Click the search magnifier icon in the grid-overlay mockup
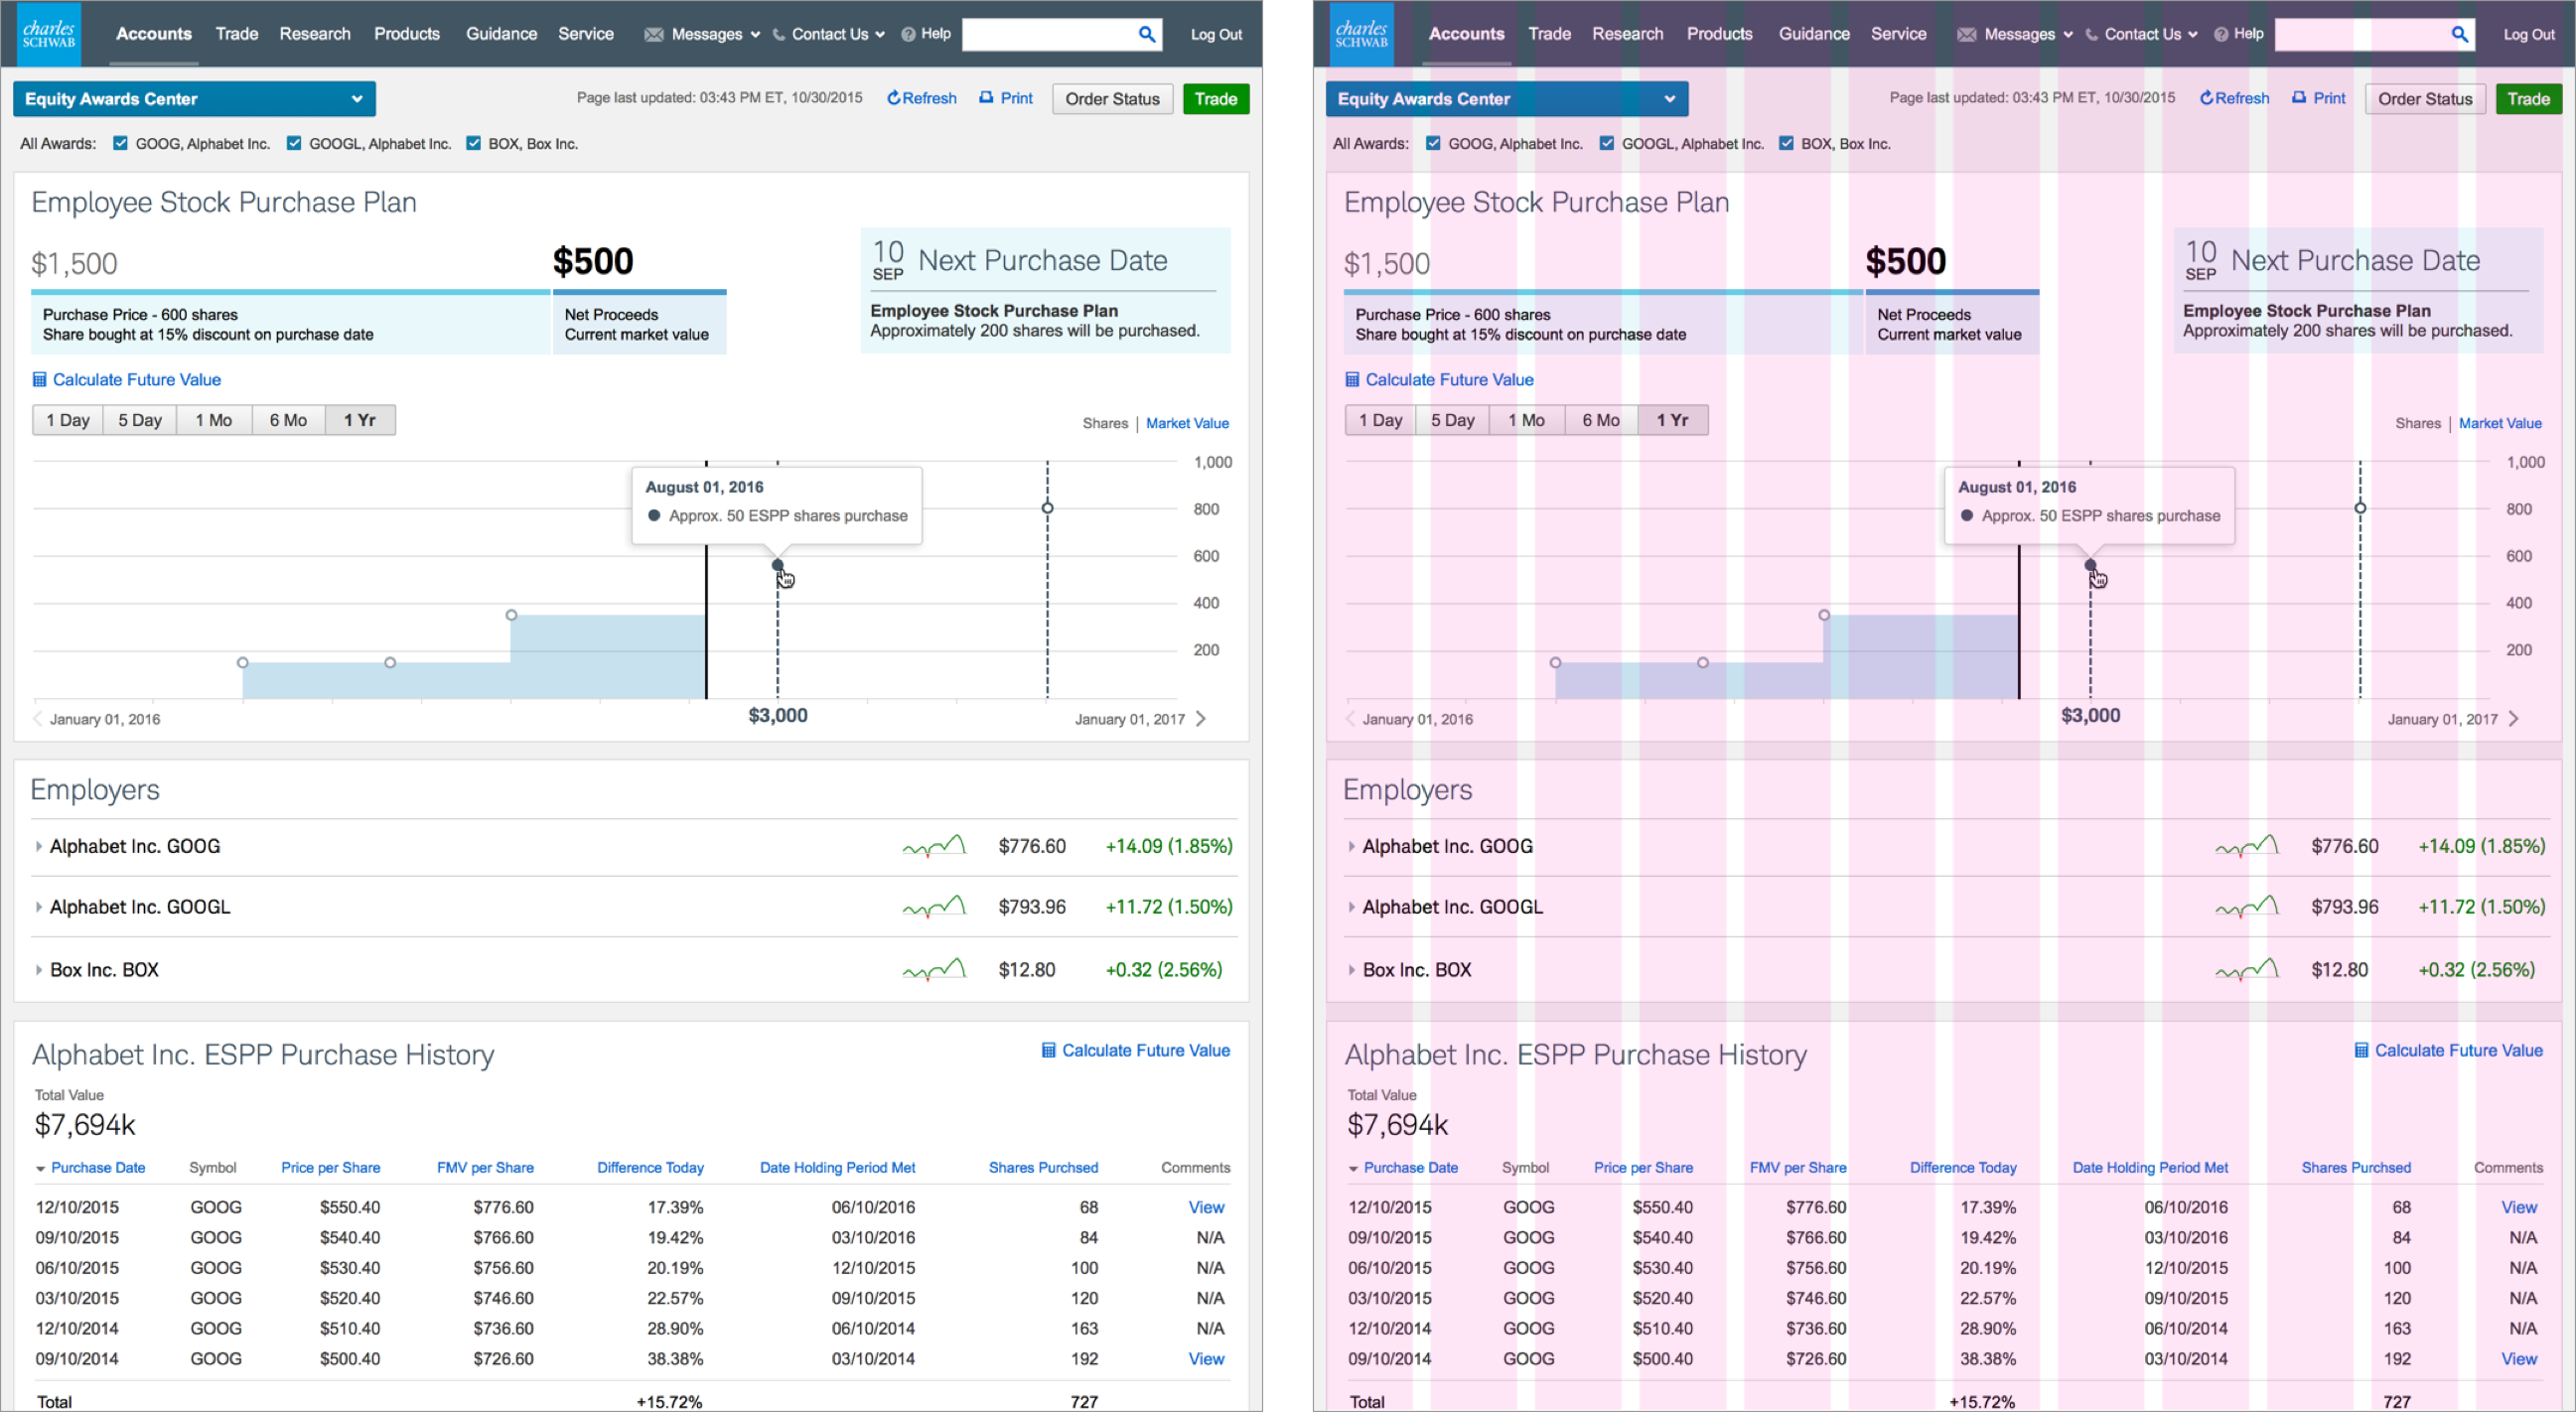Viewport: 2576px width, 1412px height. (x=2460, y=34)
